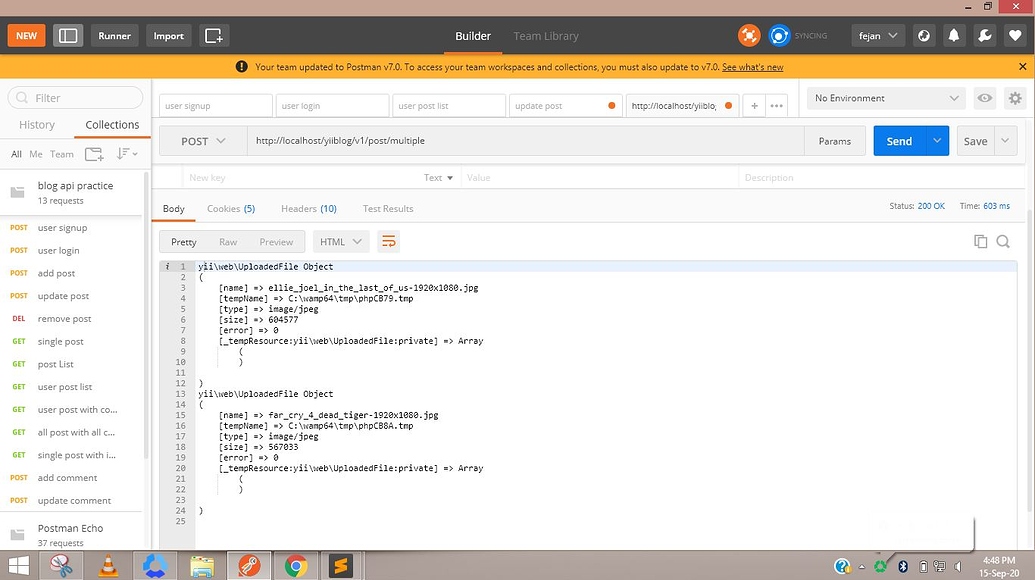Switch to the Team Library tab
Image resolution: width=1035 pixels, height=580 pixels.
[545, 35]
